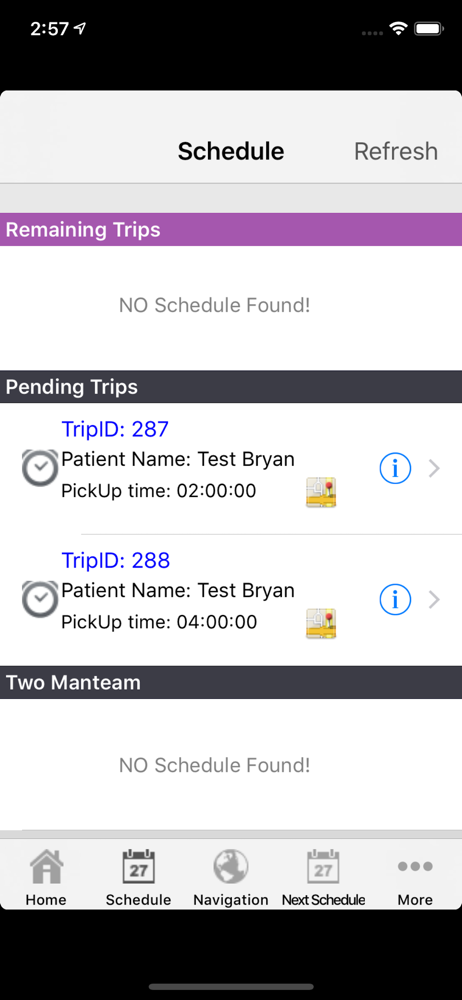This screenshot has height=1000, width=462.
Task: Select the TripID: 288 link text
Action: pos(116,560)
